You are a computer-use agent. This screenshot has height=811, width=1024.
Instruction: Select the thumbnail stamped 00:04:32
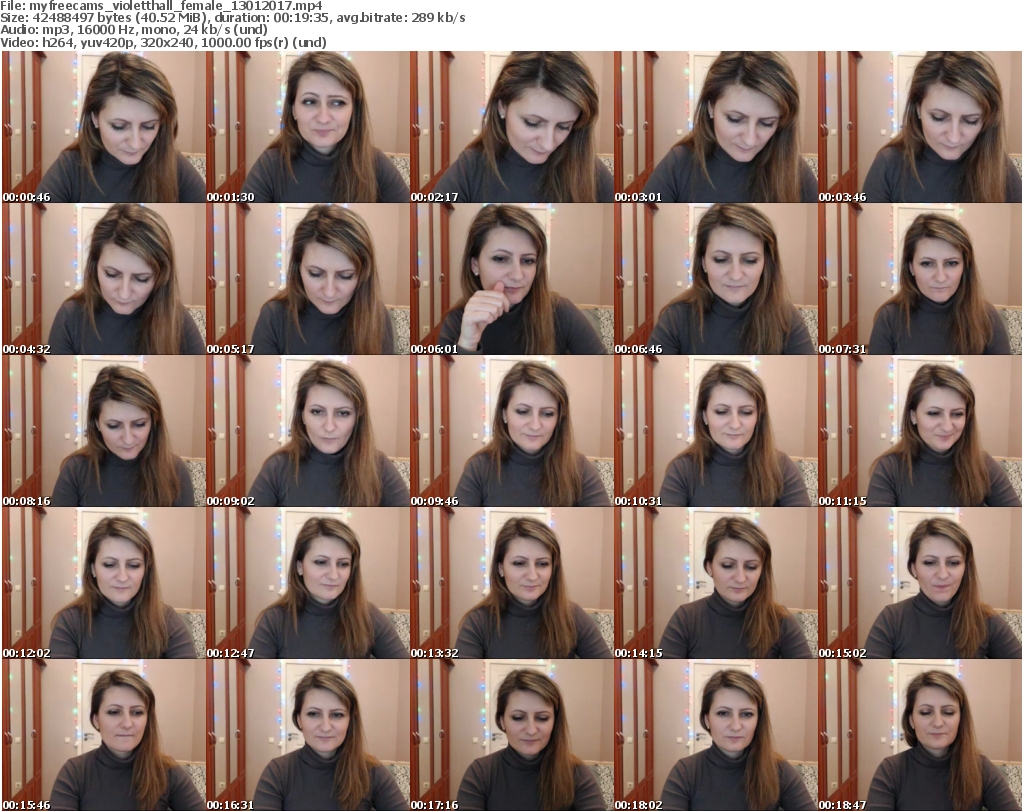point(104,279)
